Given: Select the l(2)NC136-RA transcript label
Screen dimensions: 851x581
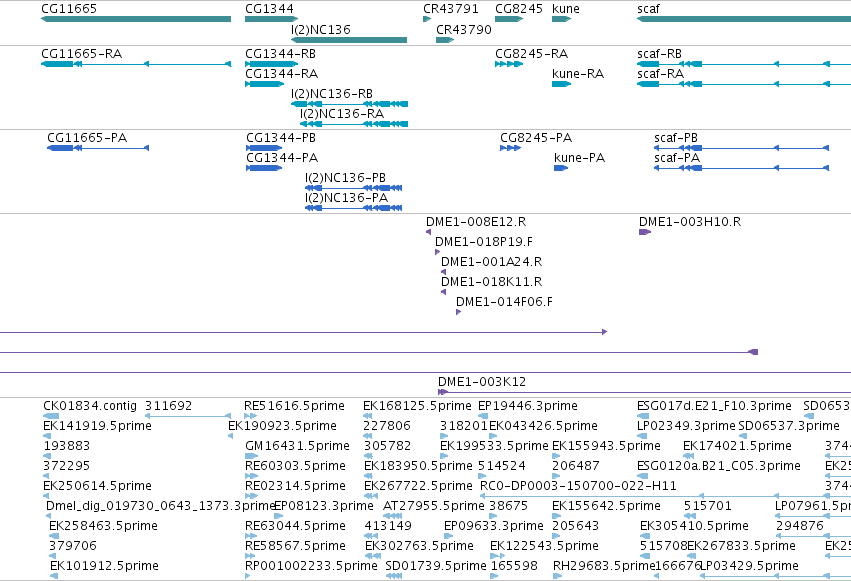Looking at the screenshot, I should click(x=342, y=114).
